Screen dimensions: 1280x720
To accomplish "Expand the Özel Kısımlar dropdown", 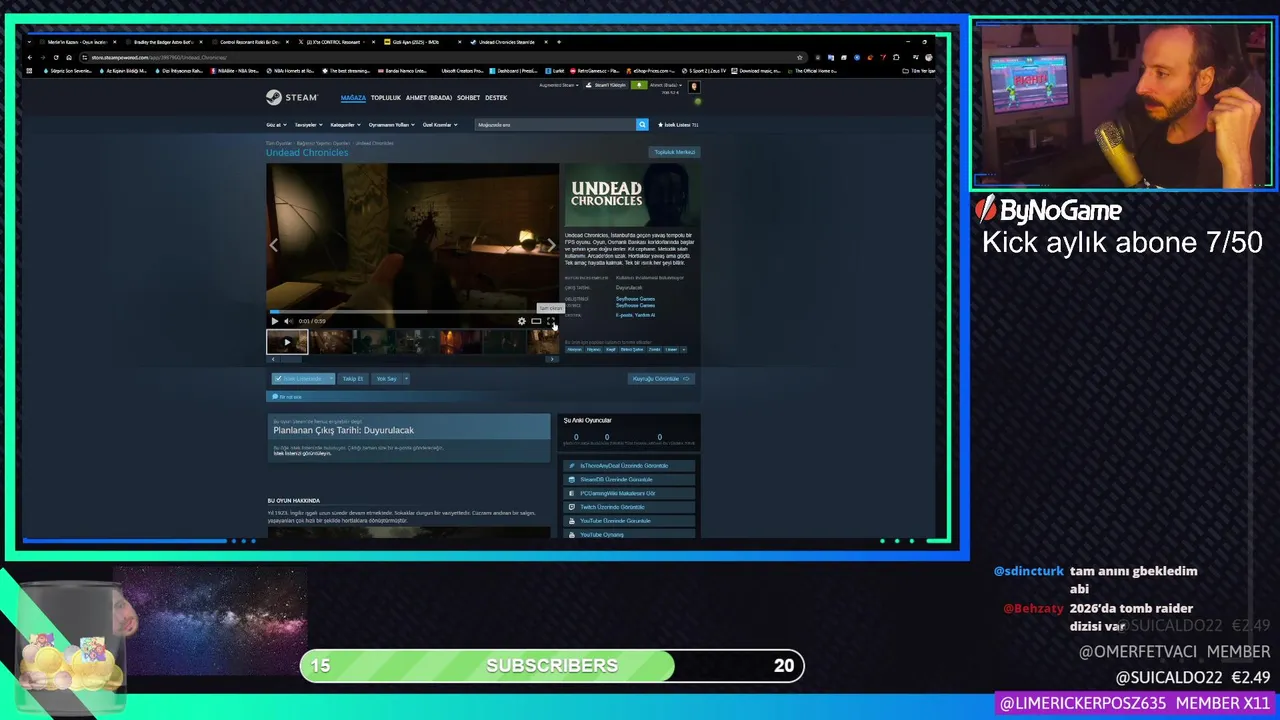I will pos(440,125).
